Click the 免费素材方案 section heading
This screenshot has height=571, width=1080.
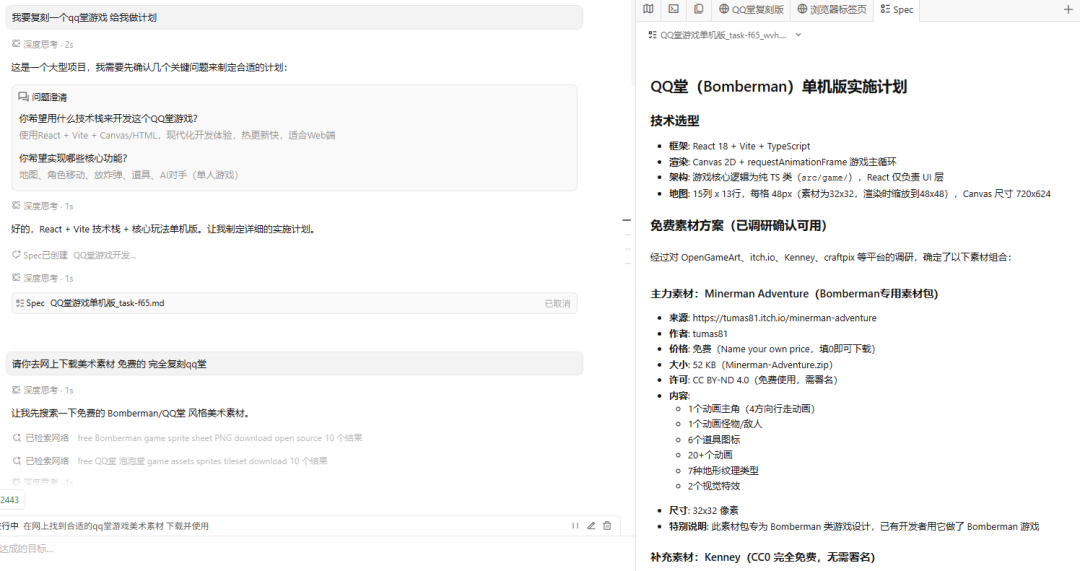coord(738,225)
